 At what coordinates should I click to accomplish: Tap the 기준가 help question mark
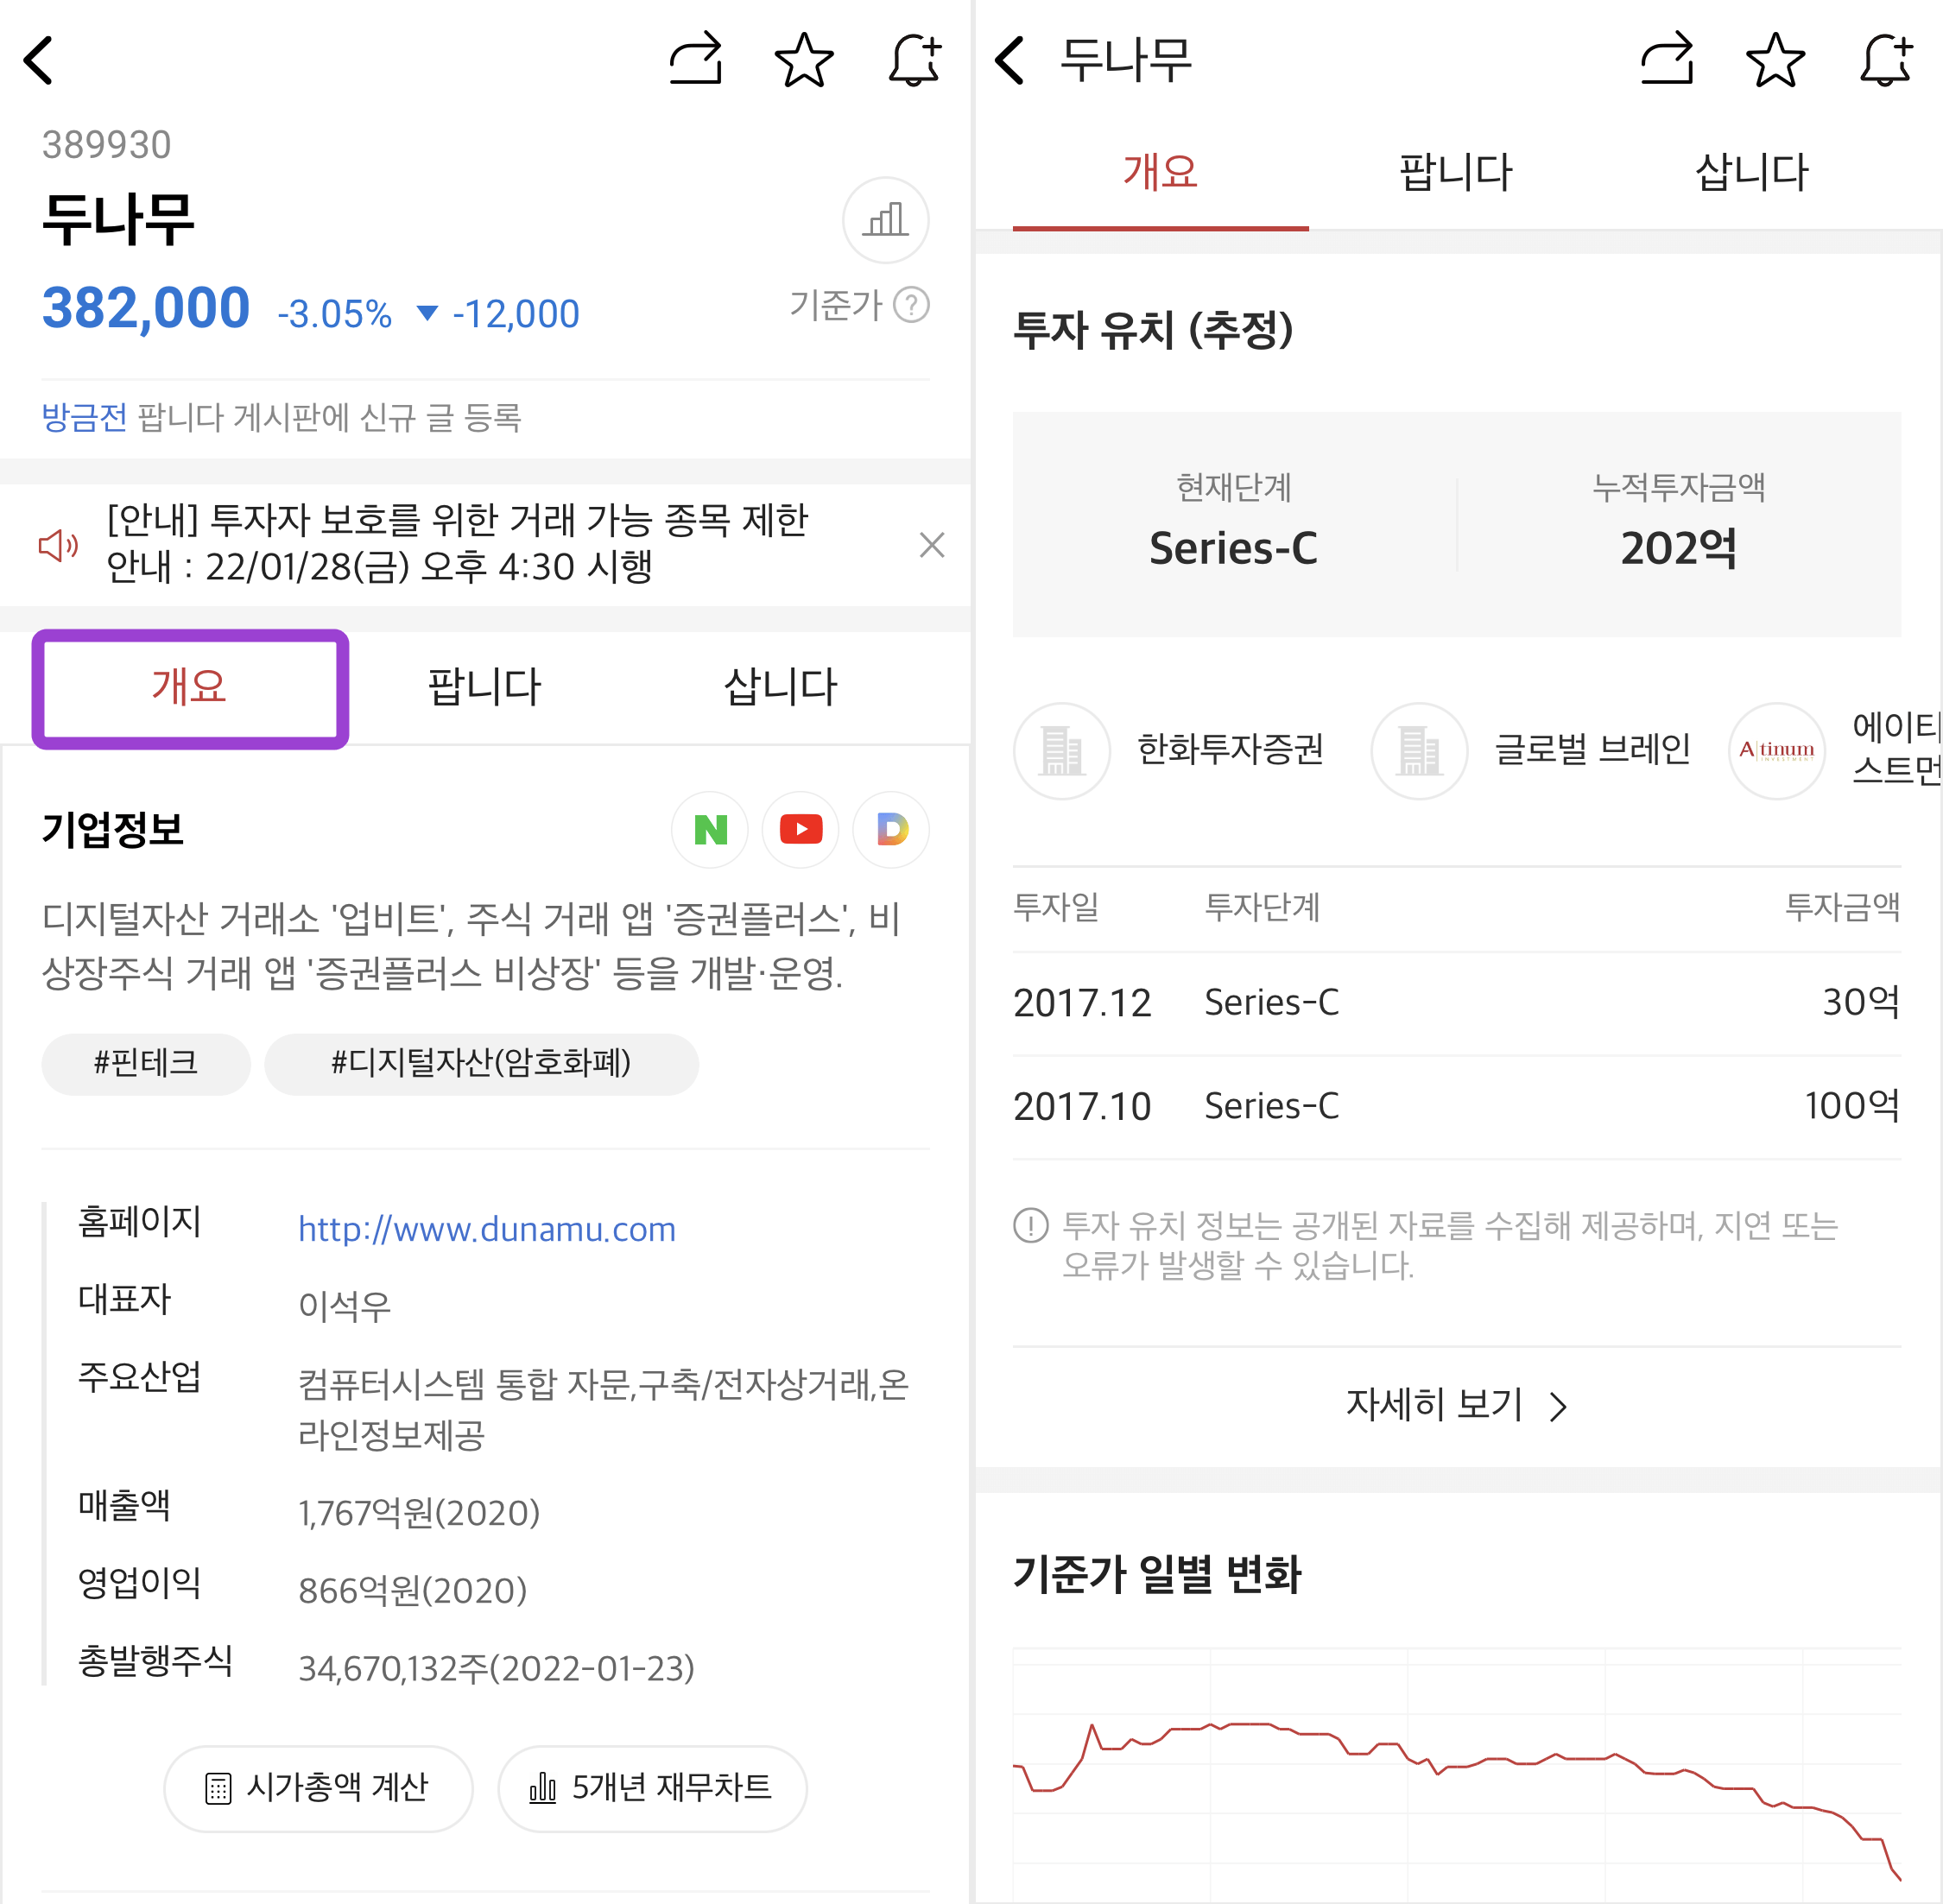click(911, 305)
